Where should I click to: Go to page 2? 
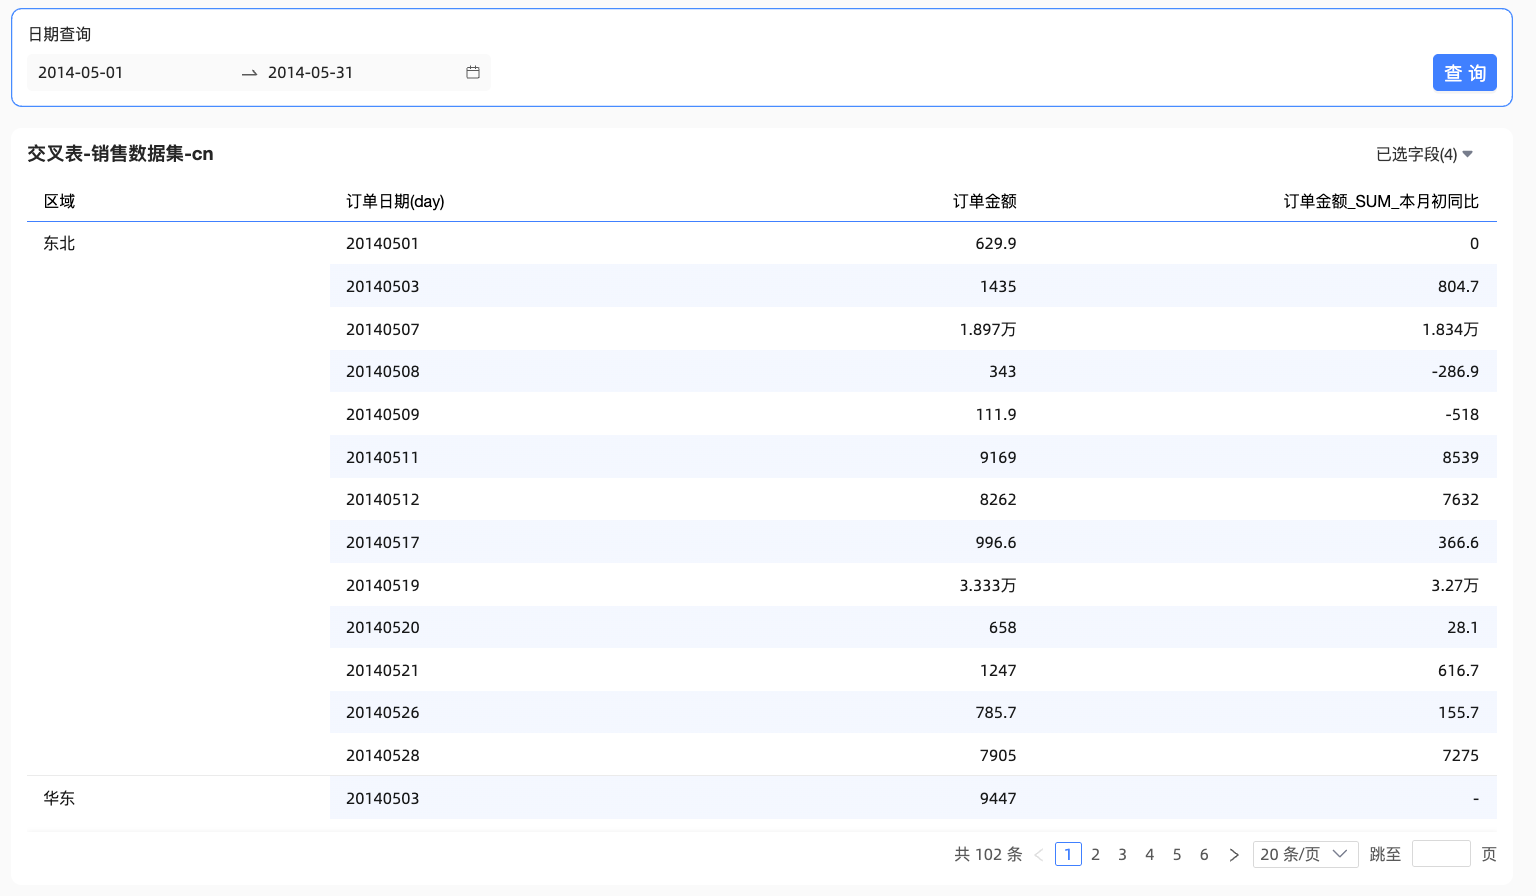tap(1096, 854)
